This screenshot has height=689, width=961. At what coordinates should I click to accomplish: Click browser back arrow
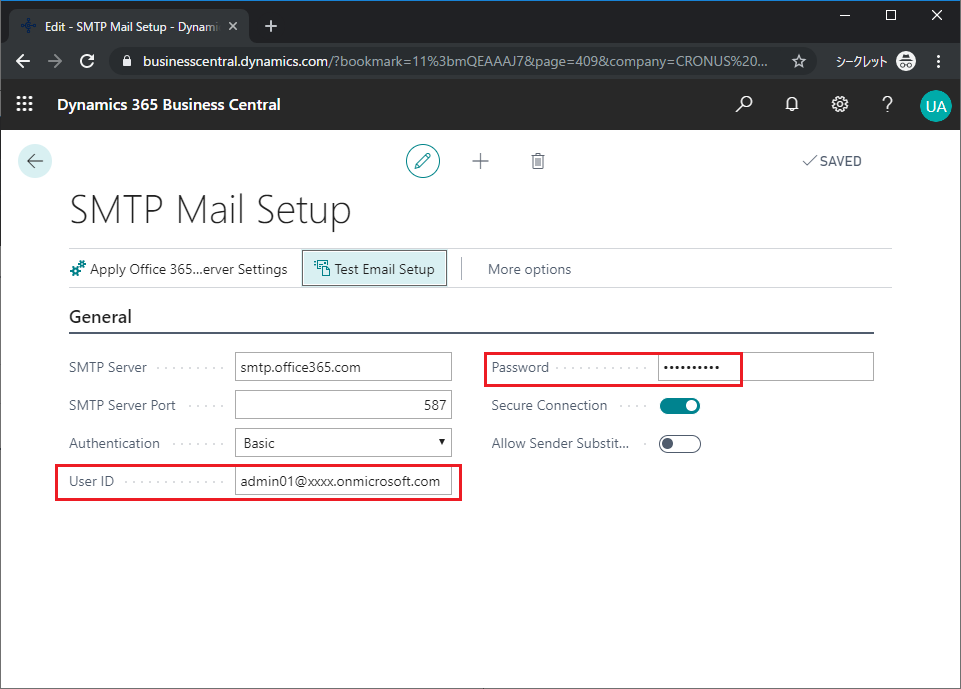[x=23, y=61]
